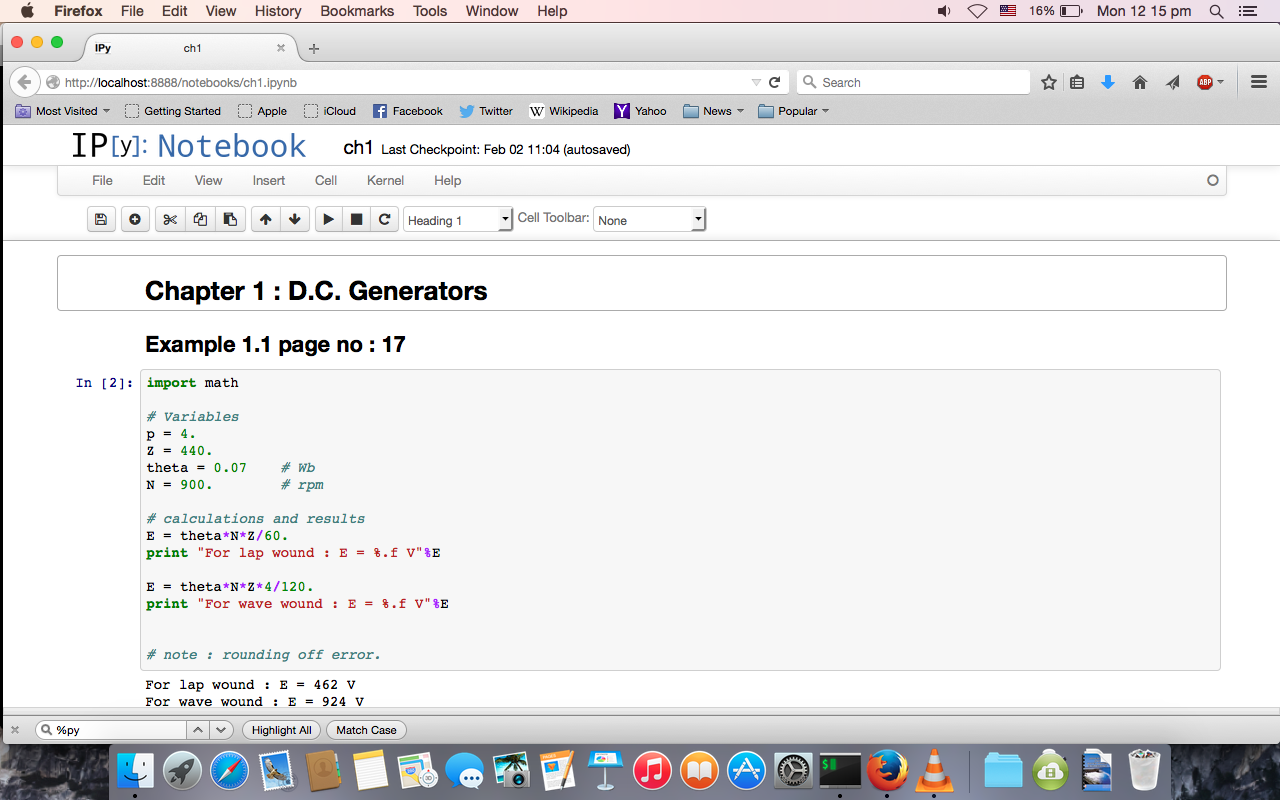Insert a cell below with plus icon
This screenshot has height=800, width=1280.
point(135,220)
